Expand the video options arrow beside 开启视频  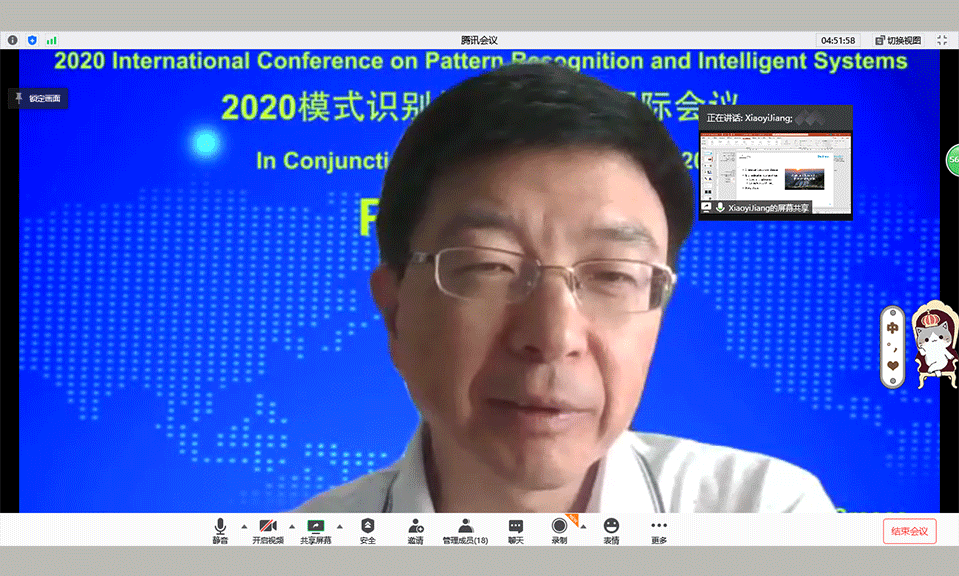tap(291, 526)
